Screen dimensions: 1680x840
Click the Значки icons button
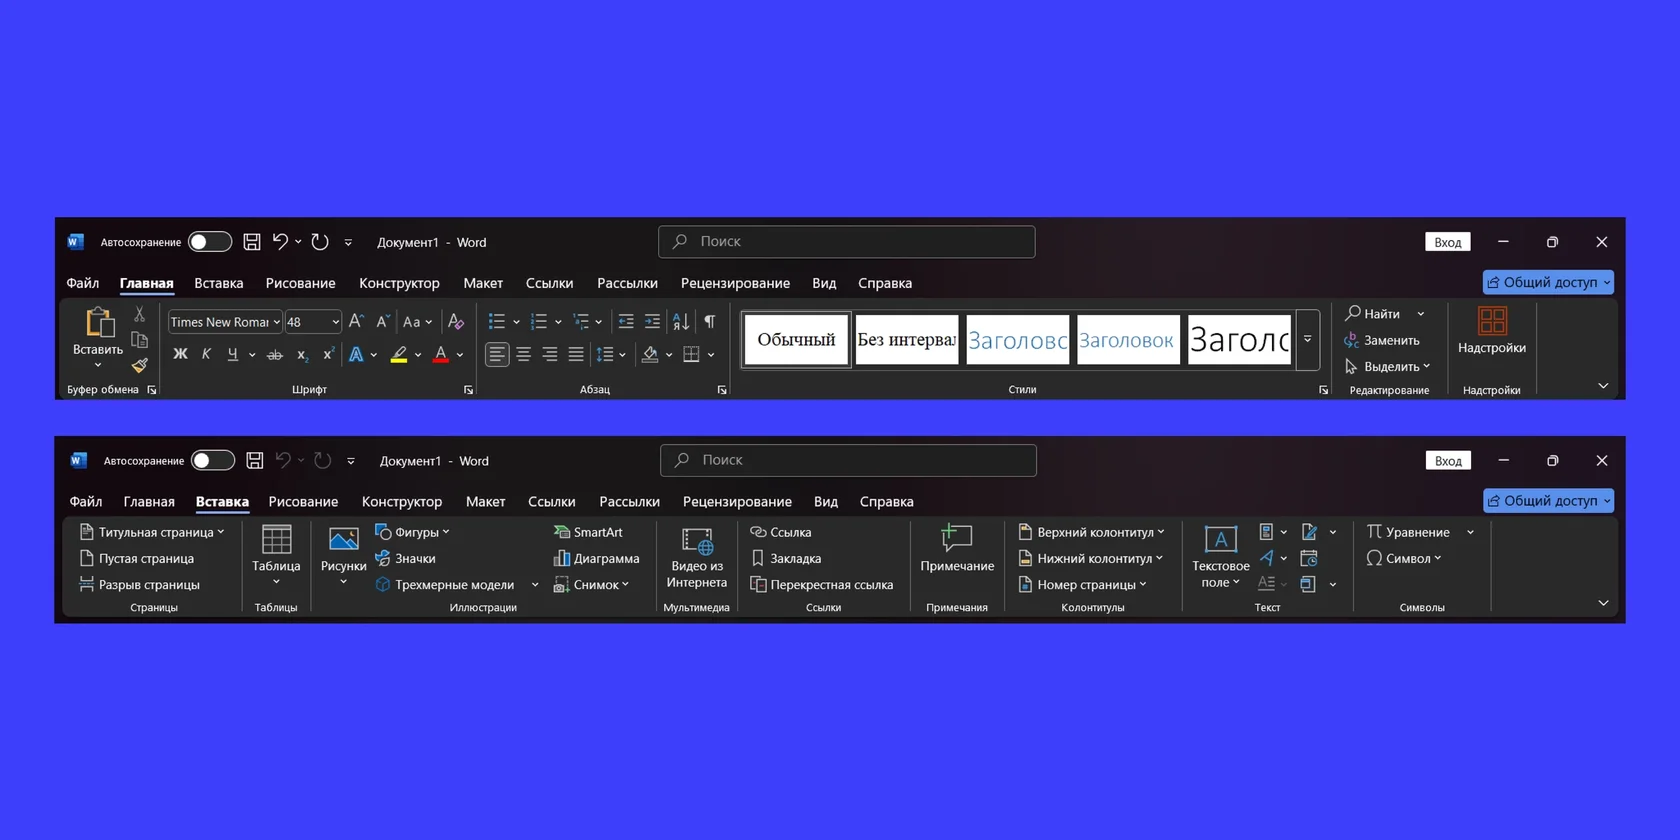pos(406,558)
